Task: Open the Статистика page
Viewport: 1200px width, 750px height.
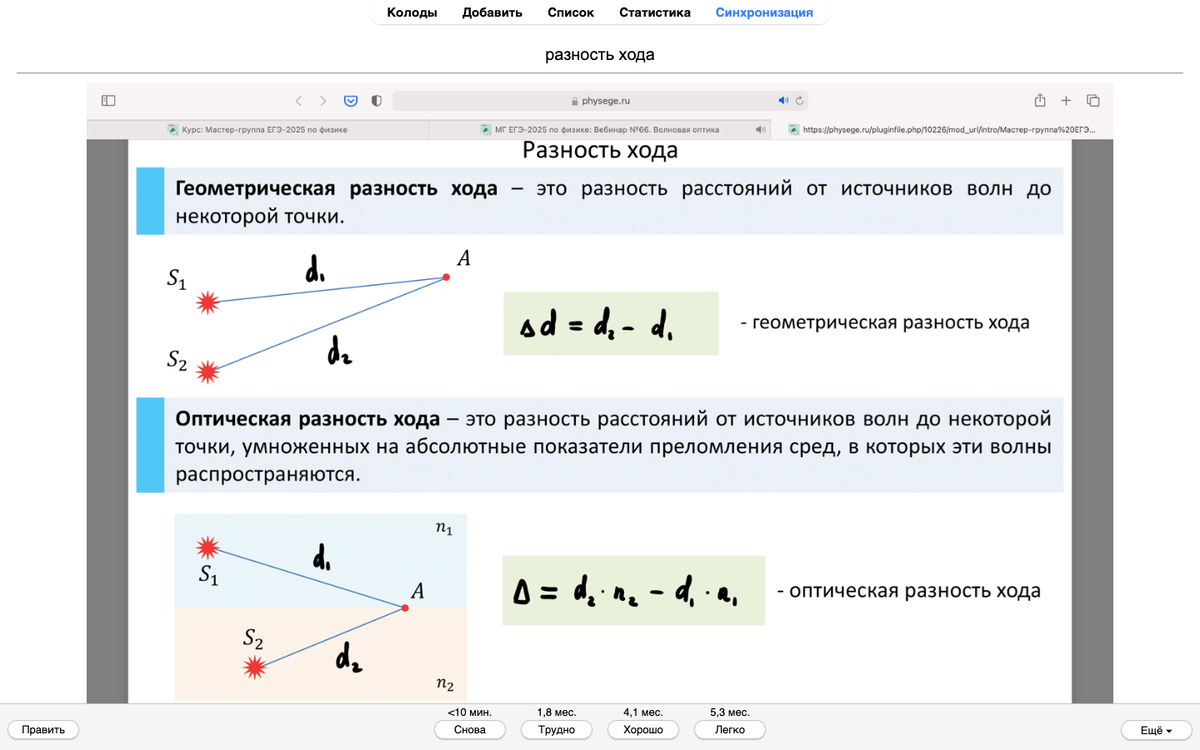Action: pyautogui.click(x=655, y=13)
